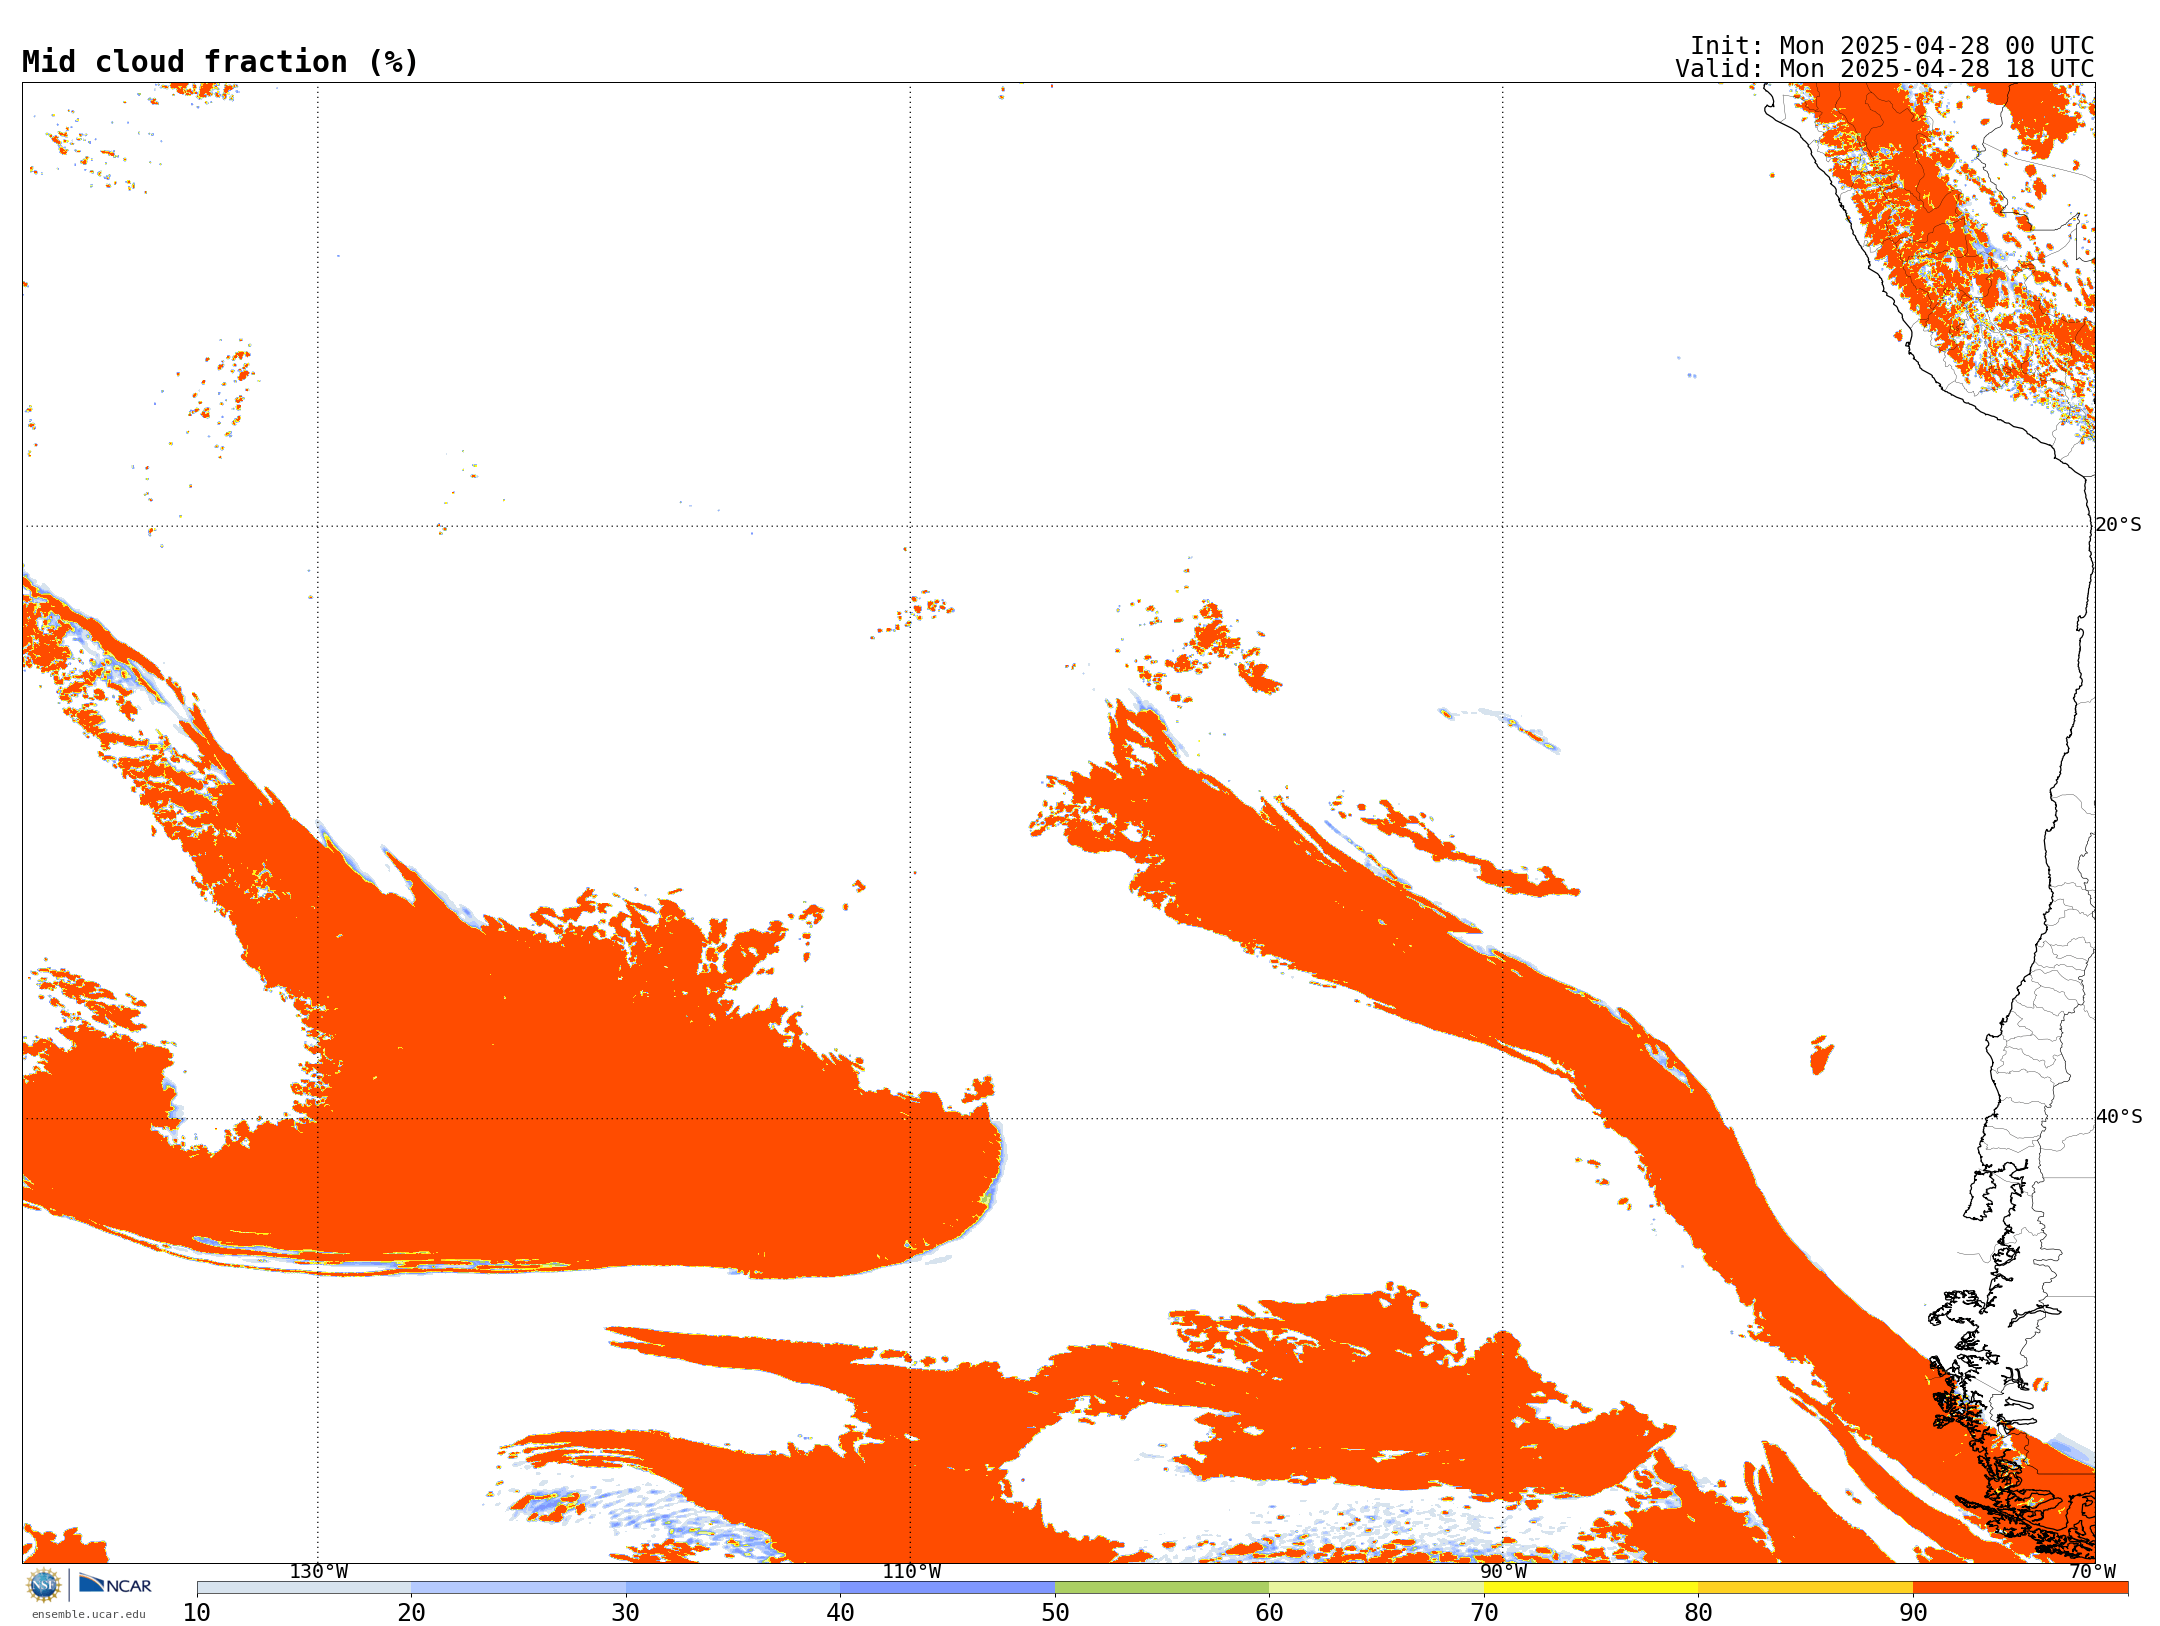Viewport: 2160px width, 1626px height.
Task: Click the colorbar tick label 10
Action: point(197,1613)
